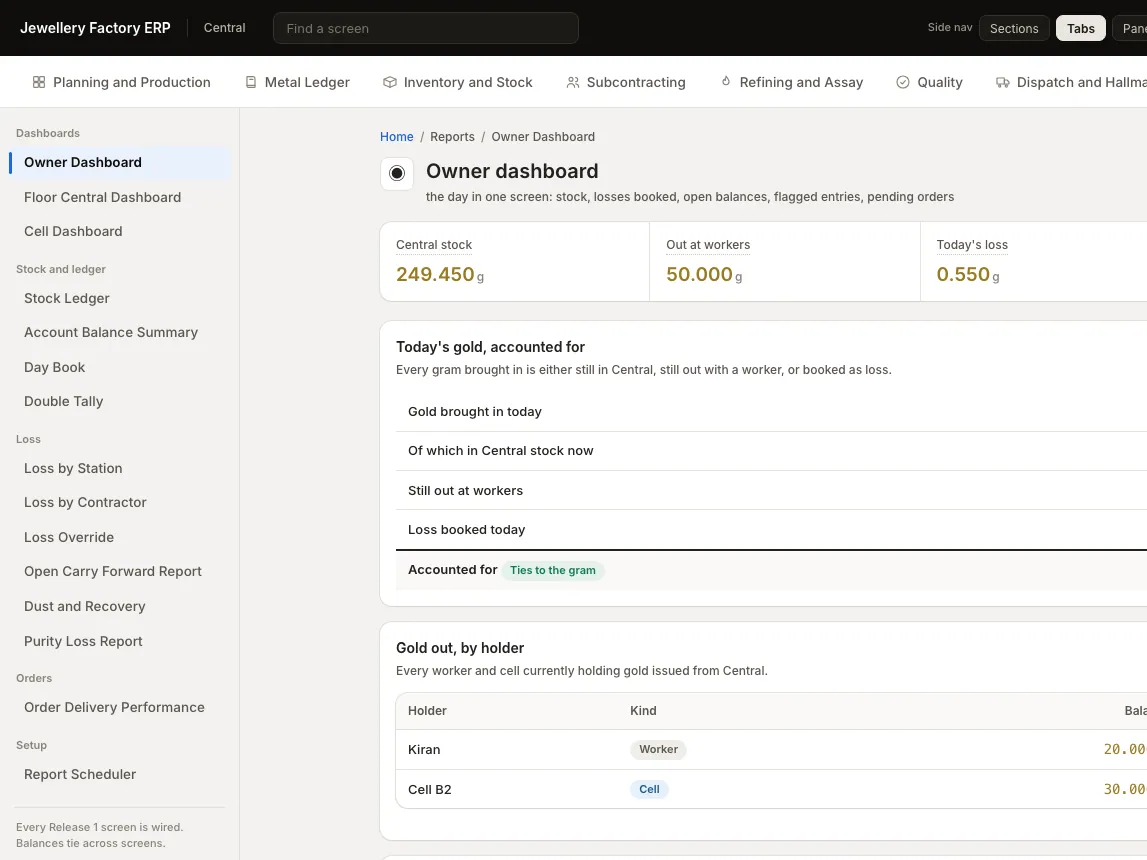Click the Home breadcrumb link
This screenshot has width=1147, height=860.
[x=396, y=137]
